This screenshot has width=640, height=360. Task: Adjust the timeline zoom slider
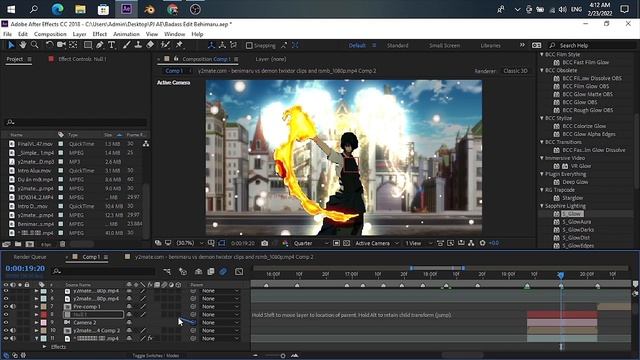(282, 356)
